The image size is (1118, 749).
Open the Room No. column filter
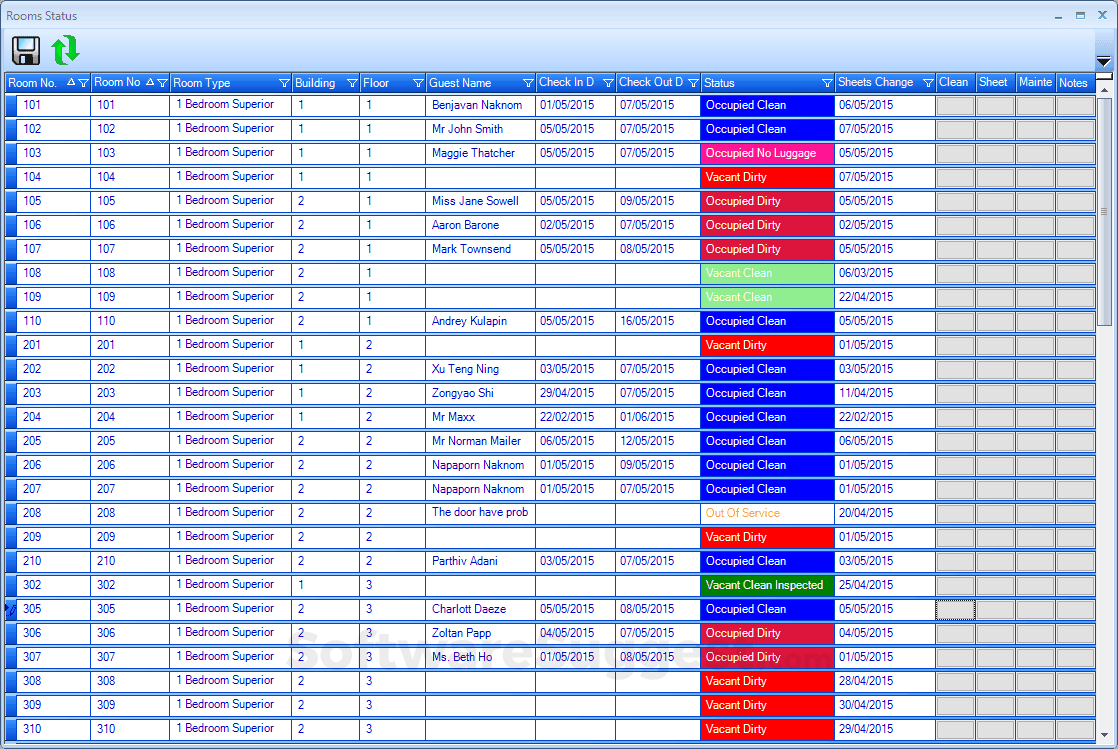coord(83,83)
